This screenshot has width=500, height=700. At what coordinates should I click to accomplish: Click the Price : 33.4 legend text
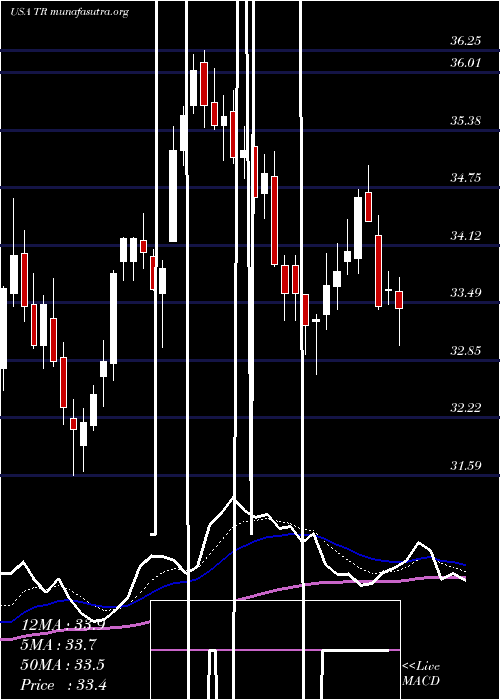click(63, 684)
